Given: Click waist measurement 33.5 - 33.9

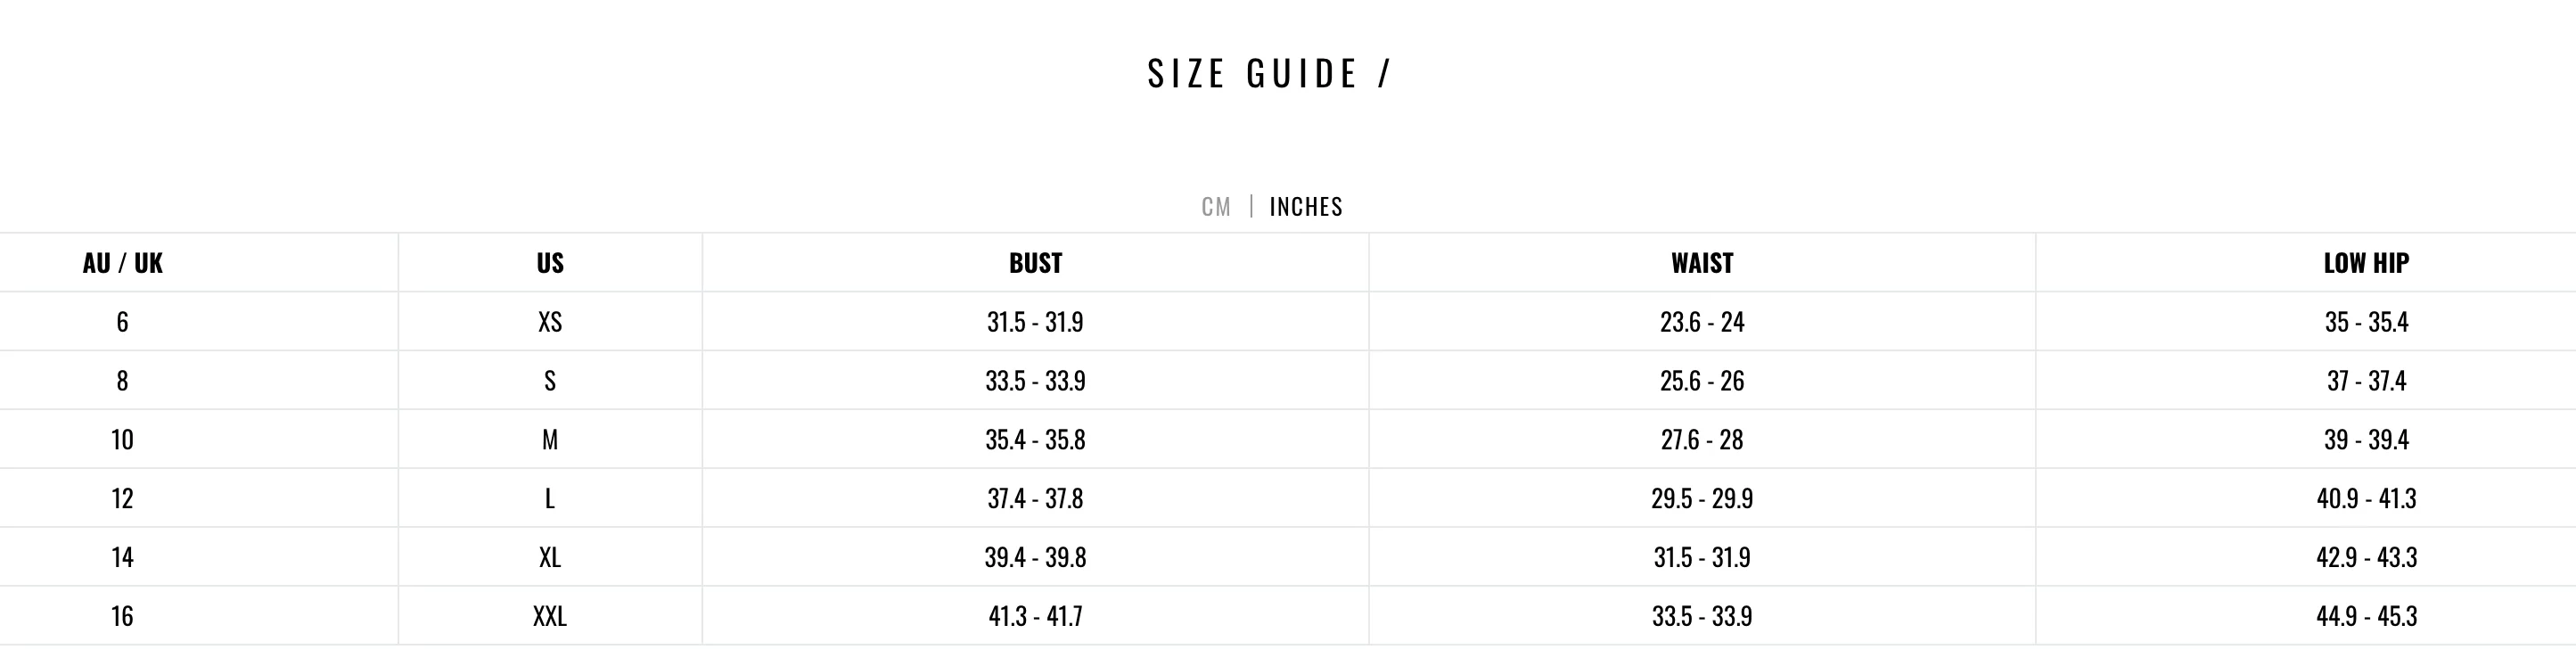Looking at the screenshot, I should (1702, 616).
